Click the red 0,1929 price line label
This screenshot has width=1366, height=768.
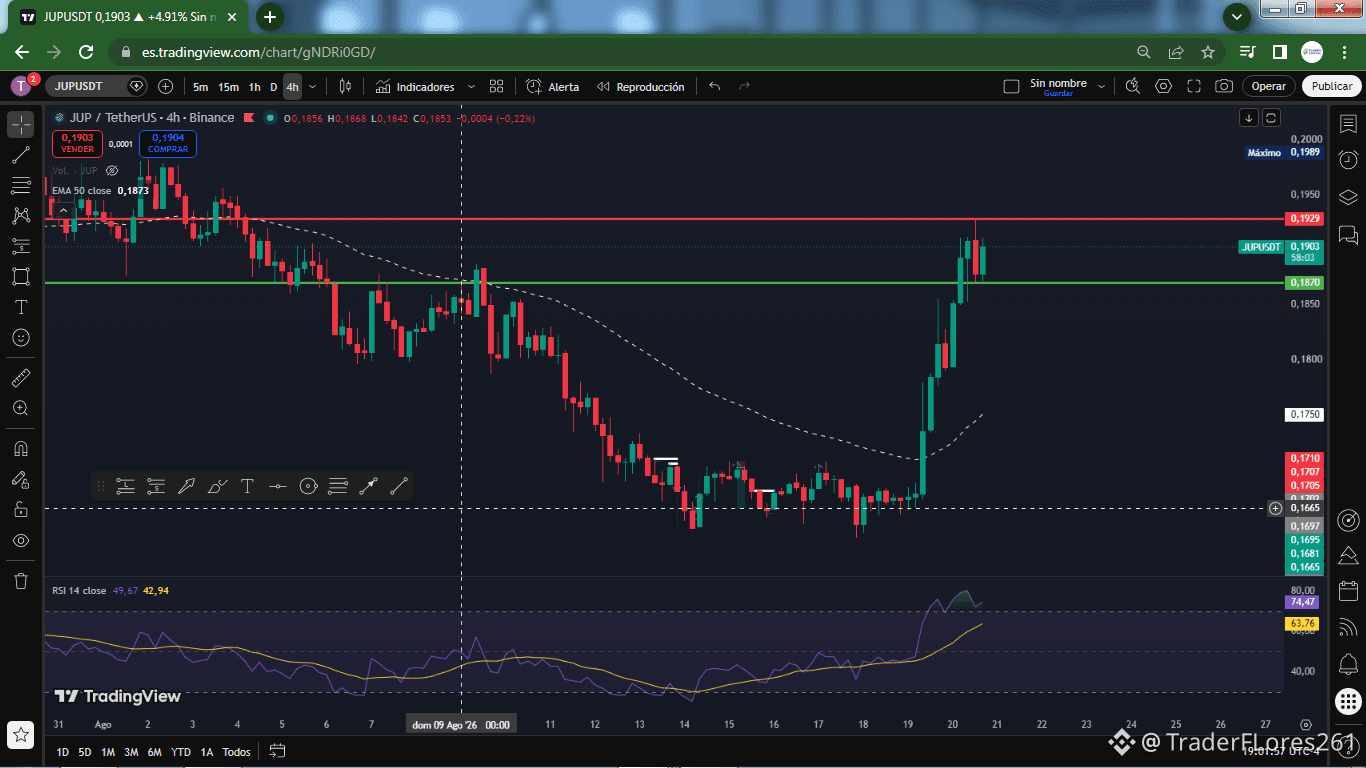pyautogui.click(x=1305, y=219)
